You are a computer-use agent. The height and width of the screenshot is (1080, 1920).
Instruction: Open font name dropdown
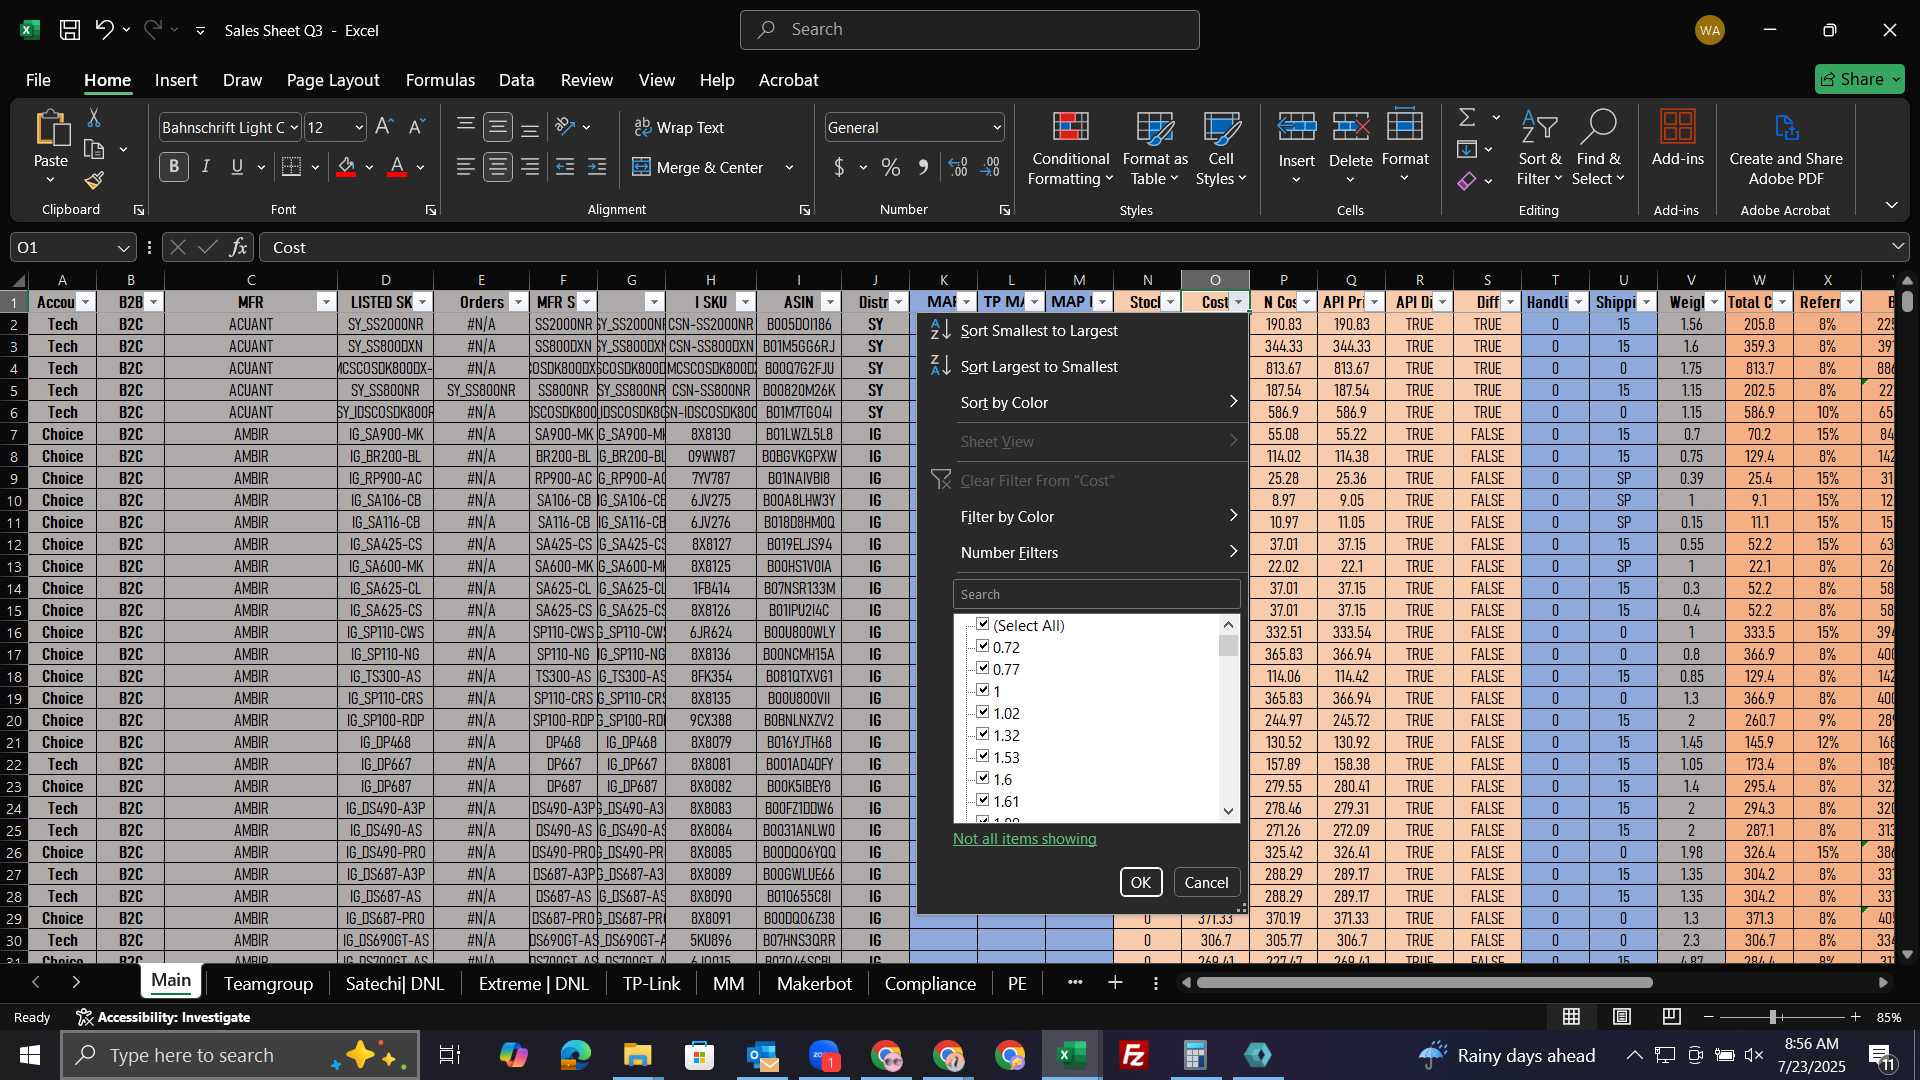(293, 127)
